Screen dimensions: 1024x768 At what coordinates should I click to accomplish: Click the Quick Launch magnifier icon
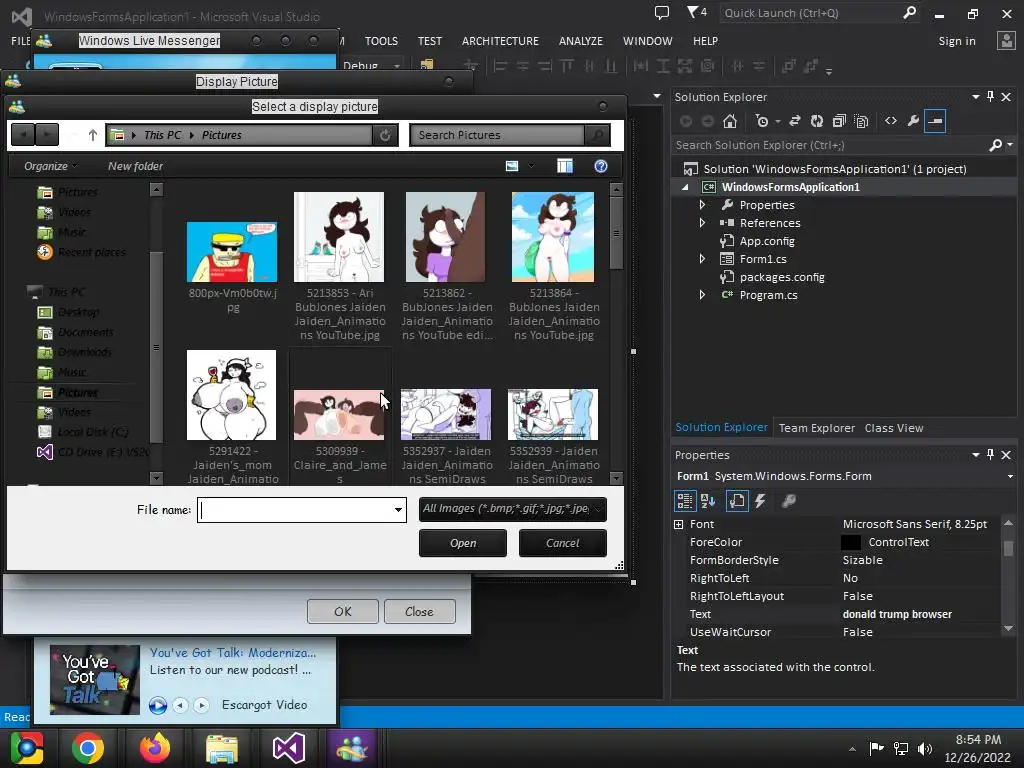click(x=909, y=12)
